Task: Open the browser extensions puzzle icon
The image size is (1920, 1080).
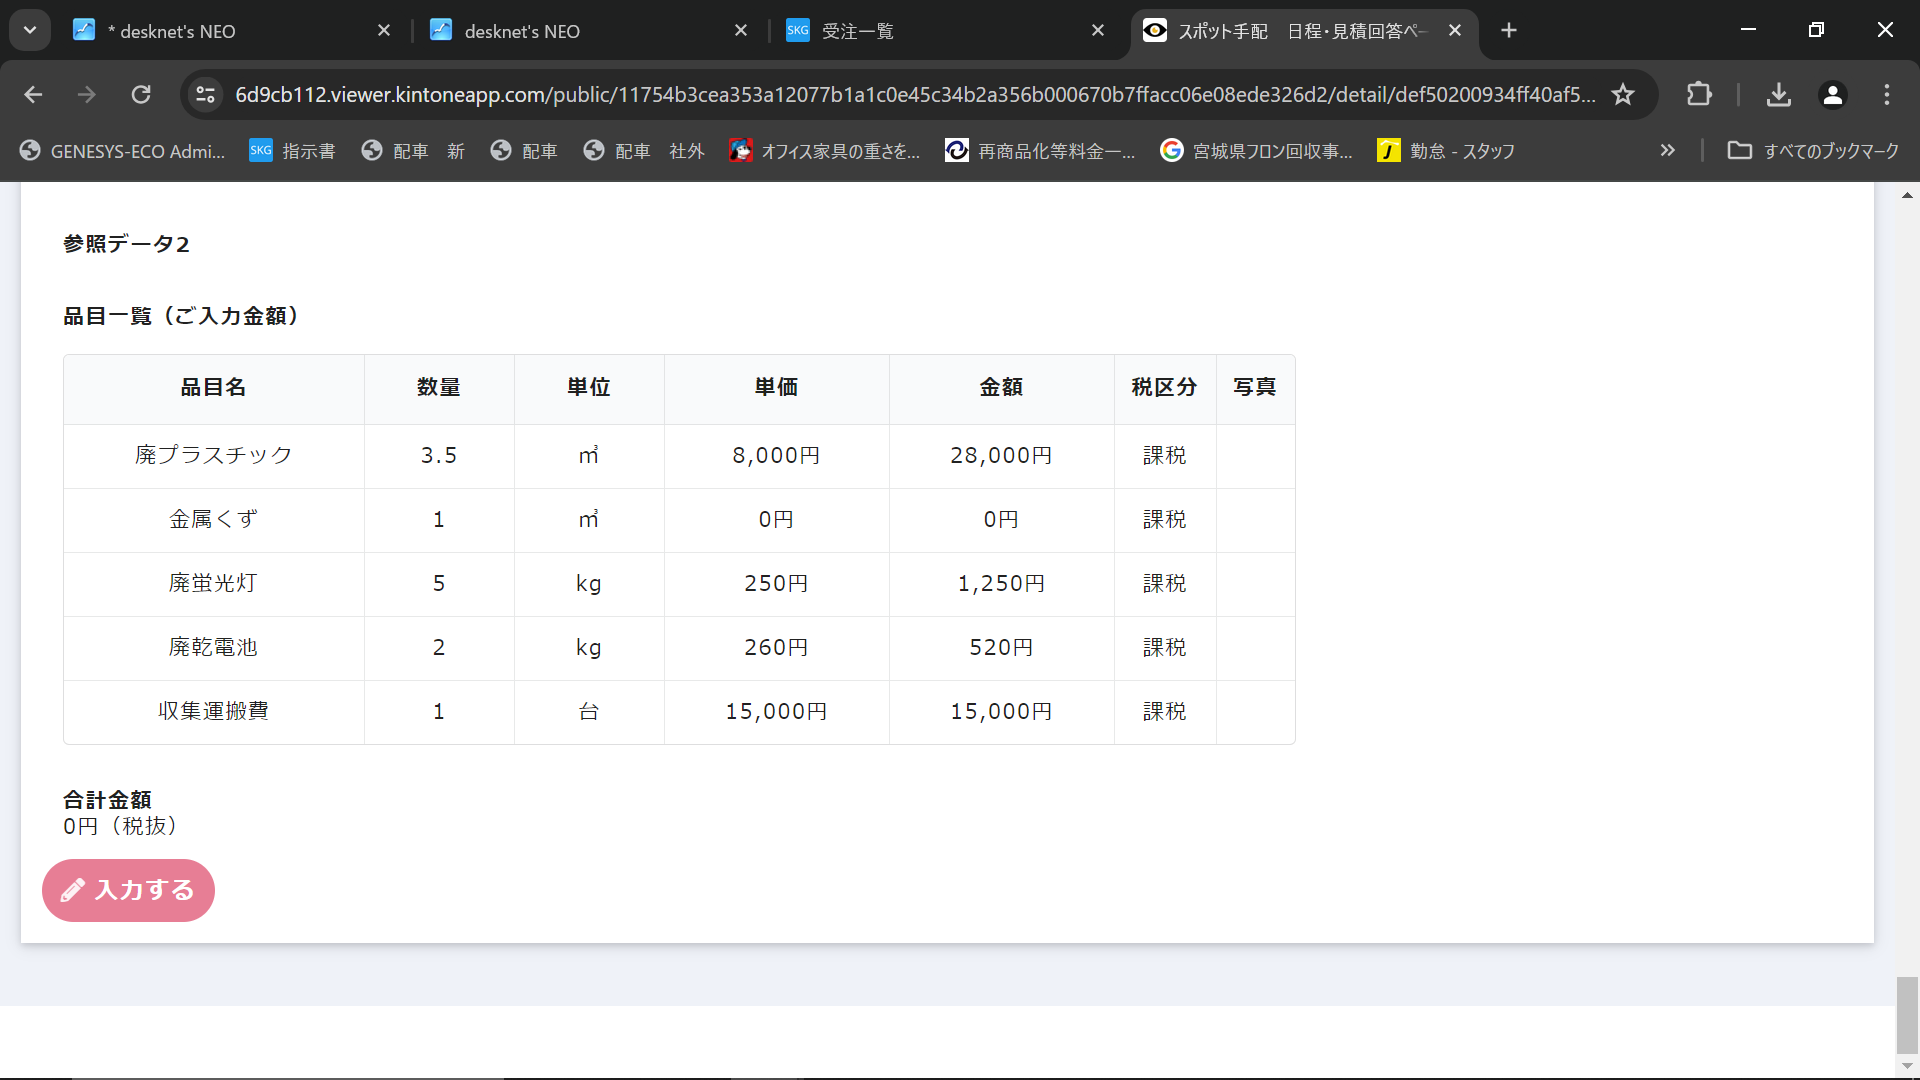Action: pos(1699,95)
